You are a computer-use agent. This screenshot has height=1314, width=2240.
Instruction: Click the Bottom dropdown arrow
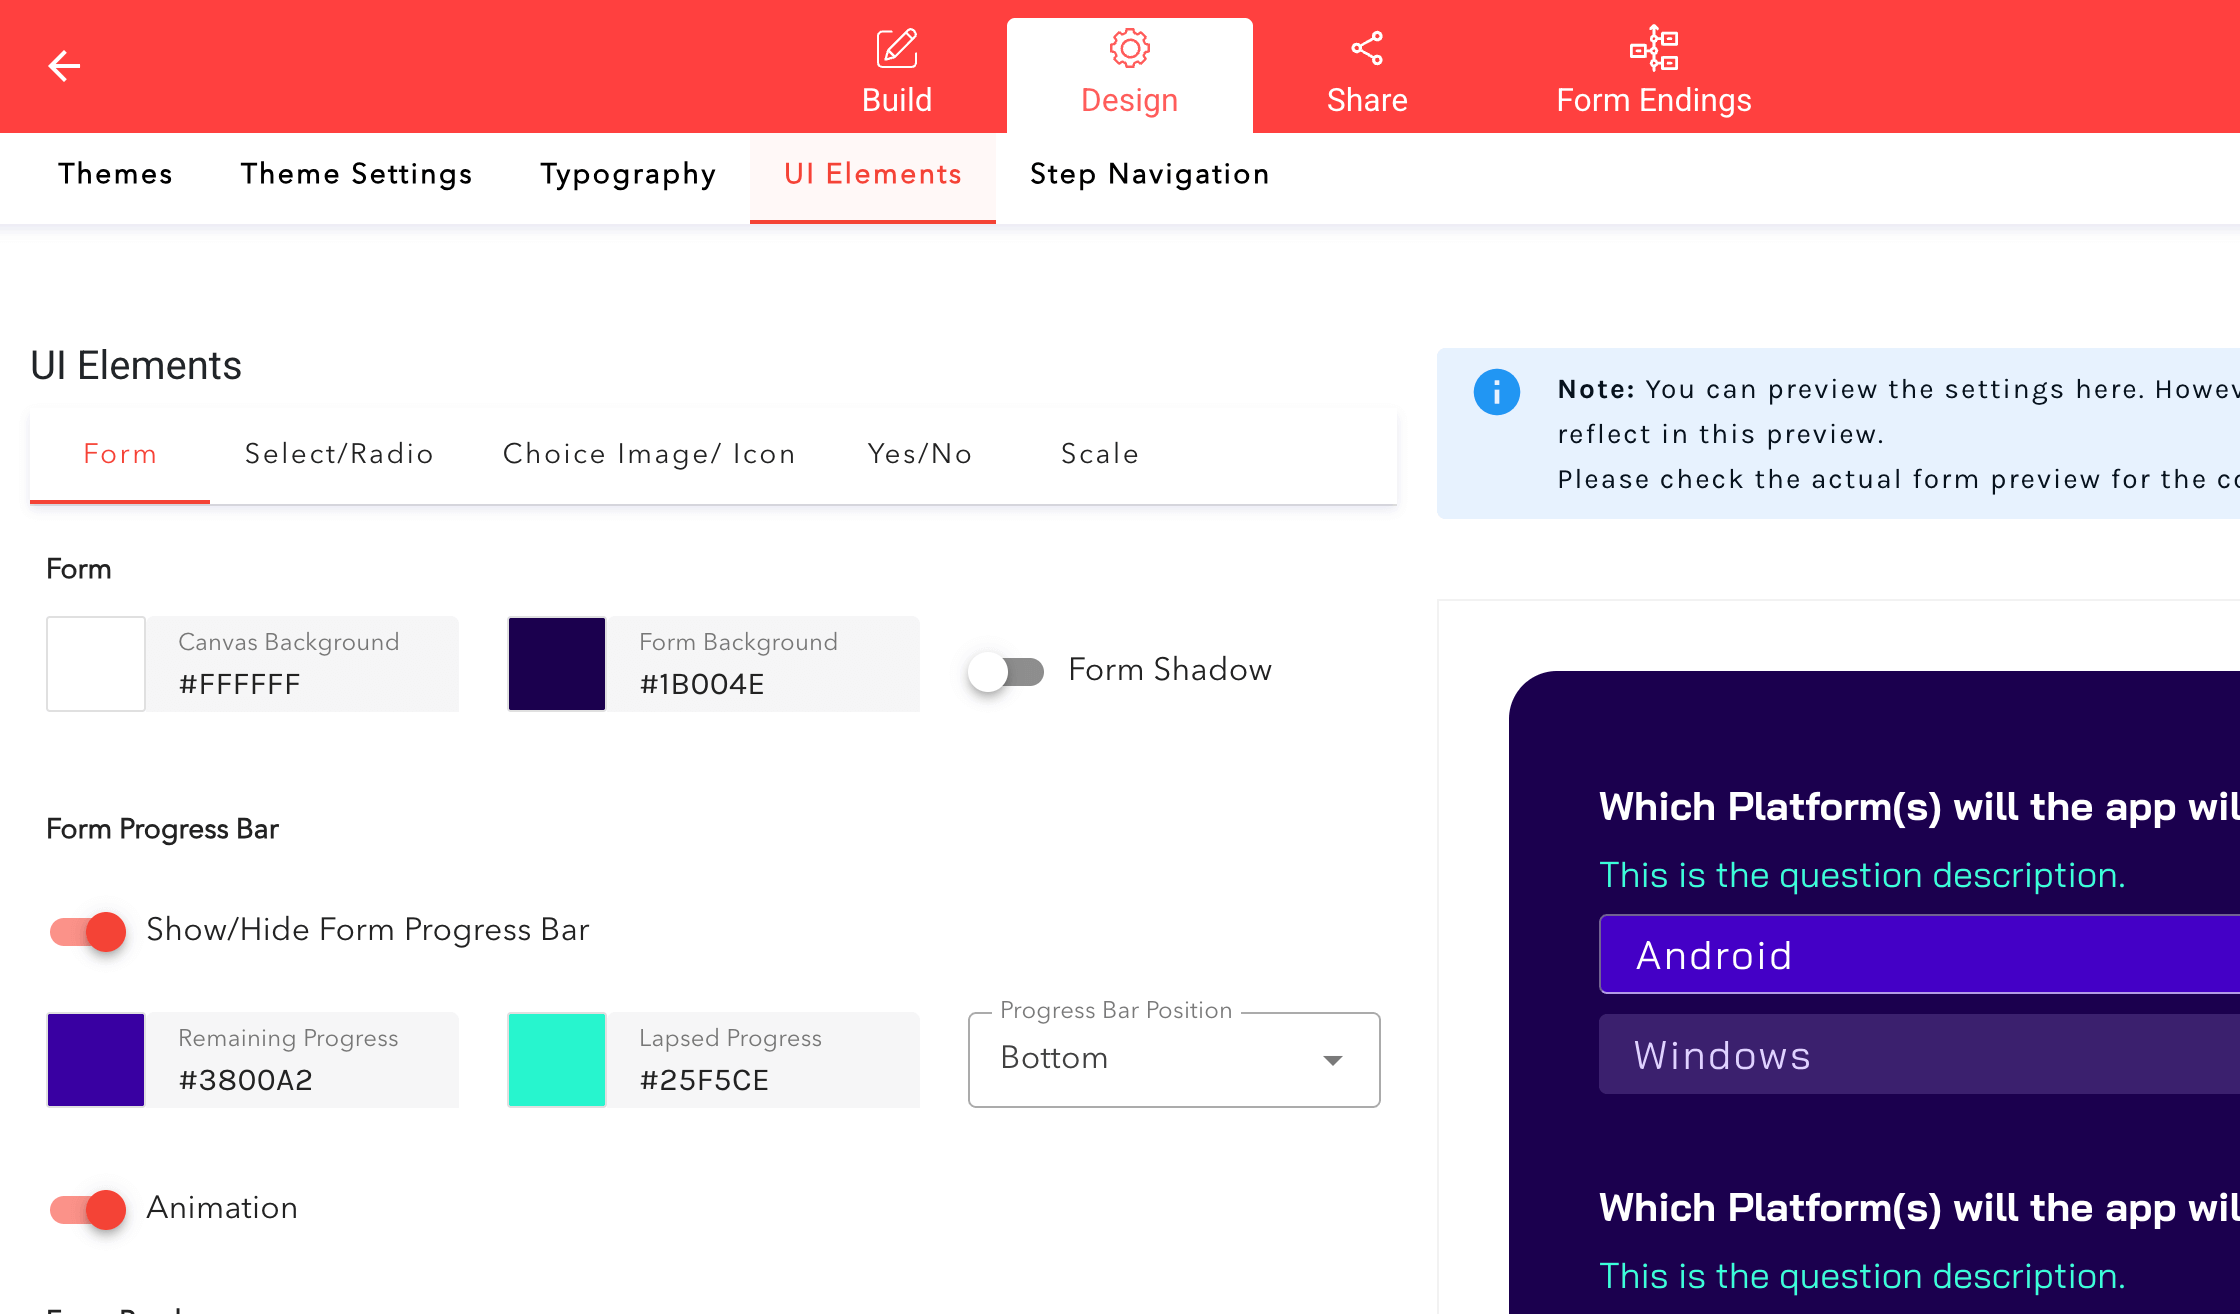click(x=1332, y=1060)
